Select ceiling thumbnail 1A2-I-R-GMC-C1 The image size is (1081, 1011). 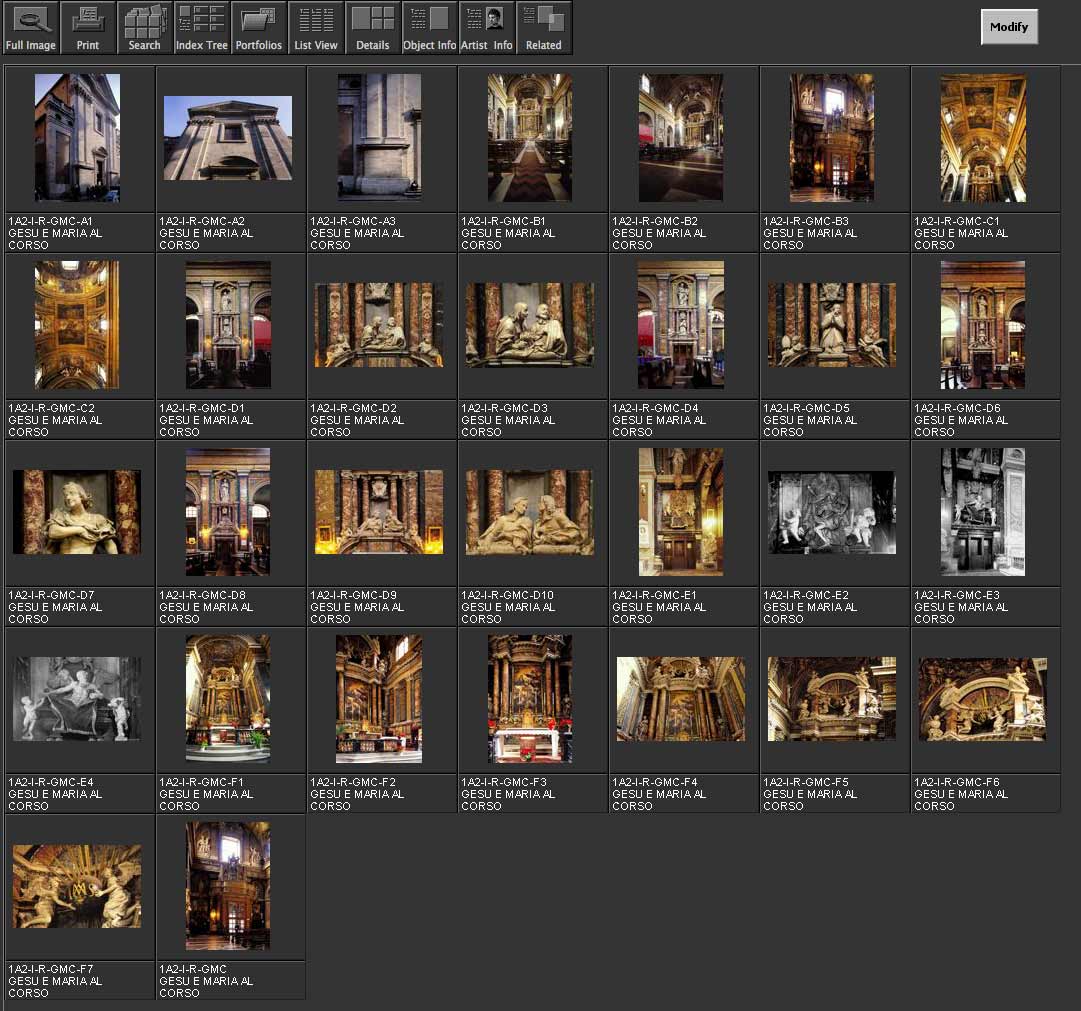(983, 138)
